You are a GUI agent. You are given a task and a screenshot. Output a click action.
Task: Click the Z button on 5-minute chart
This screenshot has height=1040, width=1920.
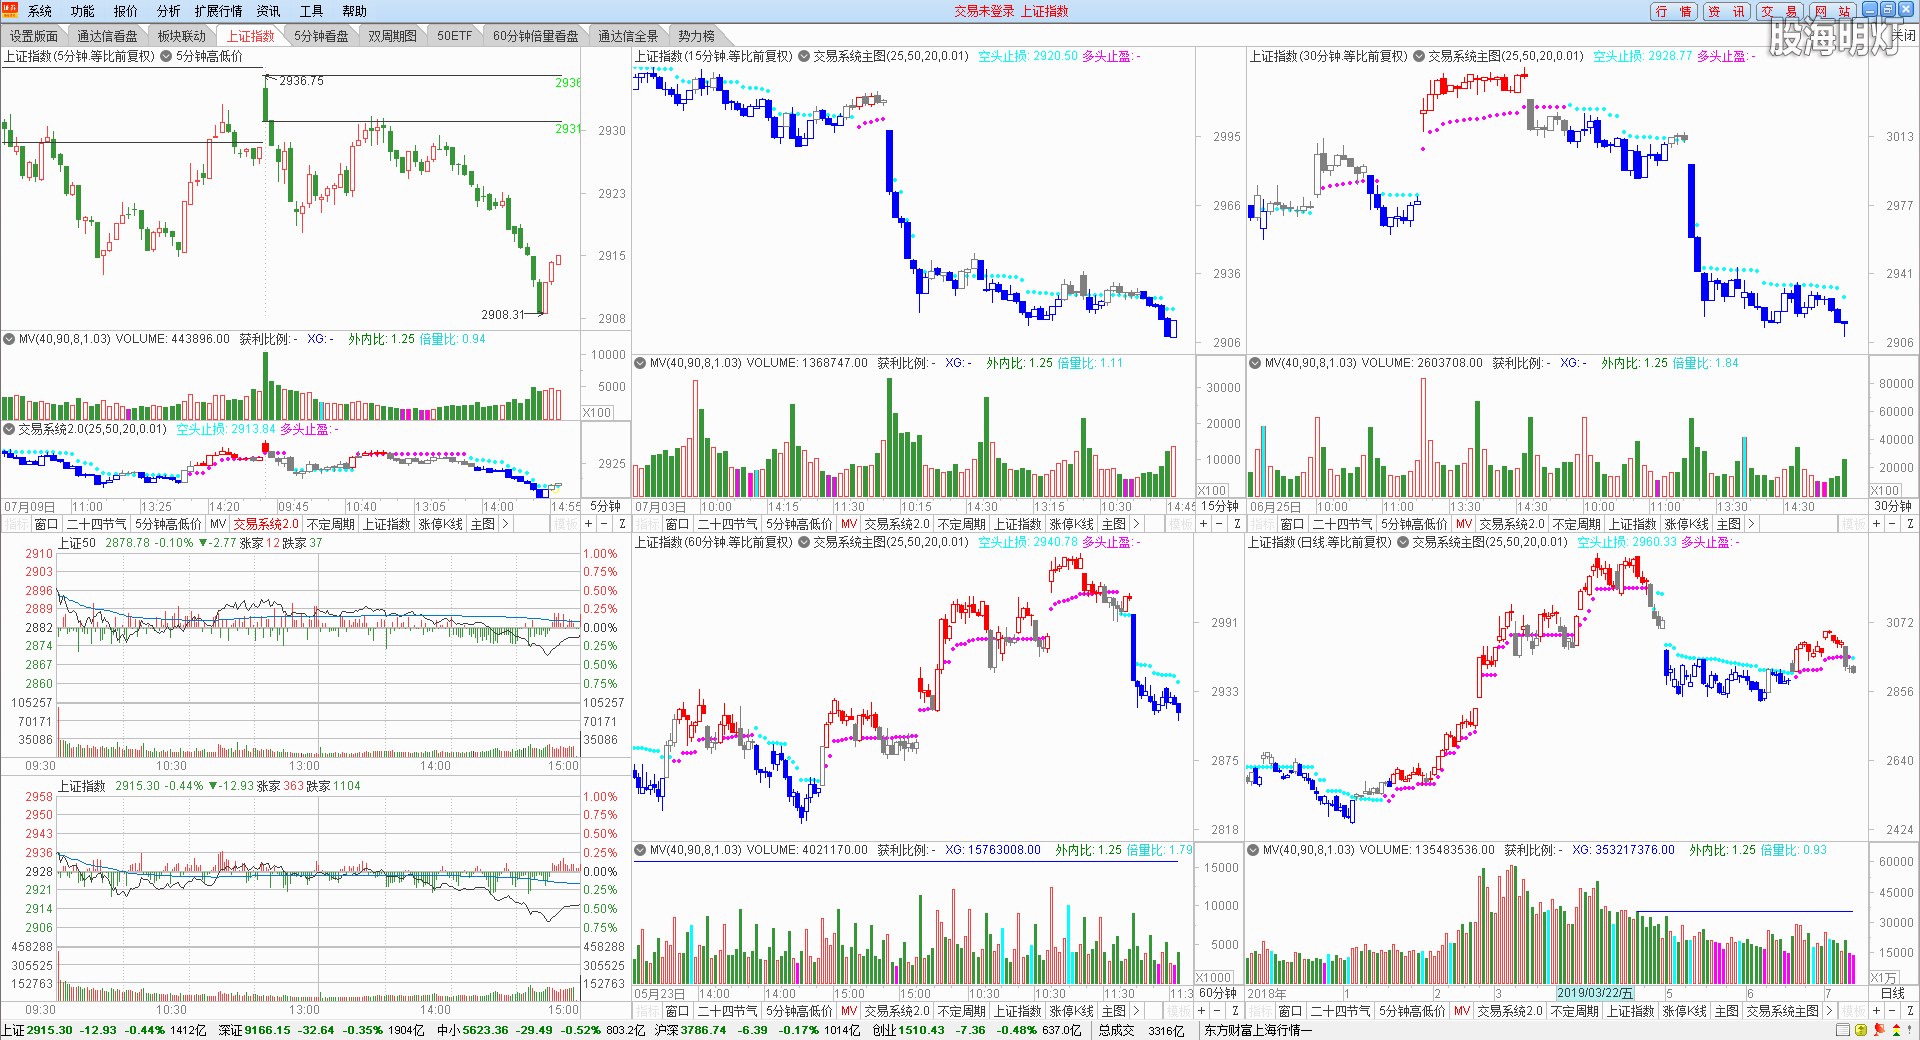[622, 524]
